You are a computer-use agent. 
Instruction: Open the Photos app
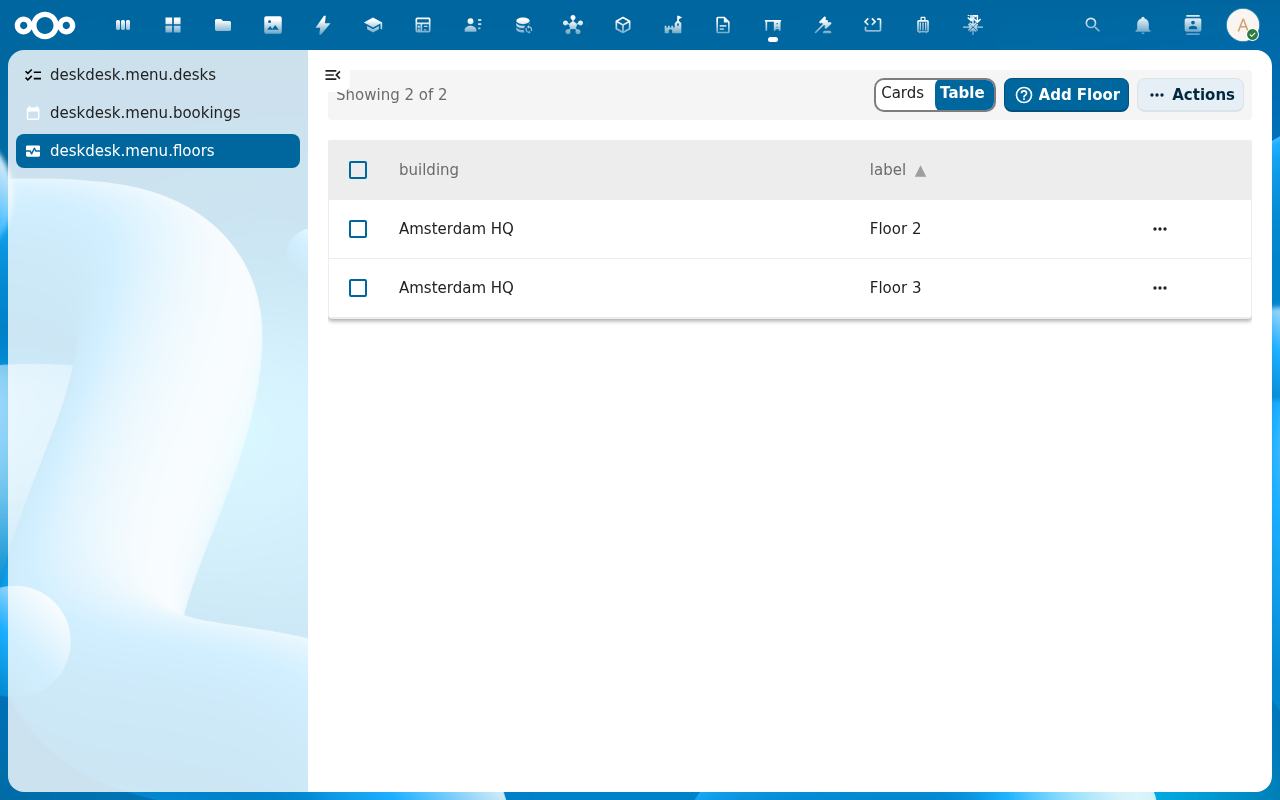point(273,25)
